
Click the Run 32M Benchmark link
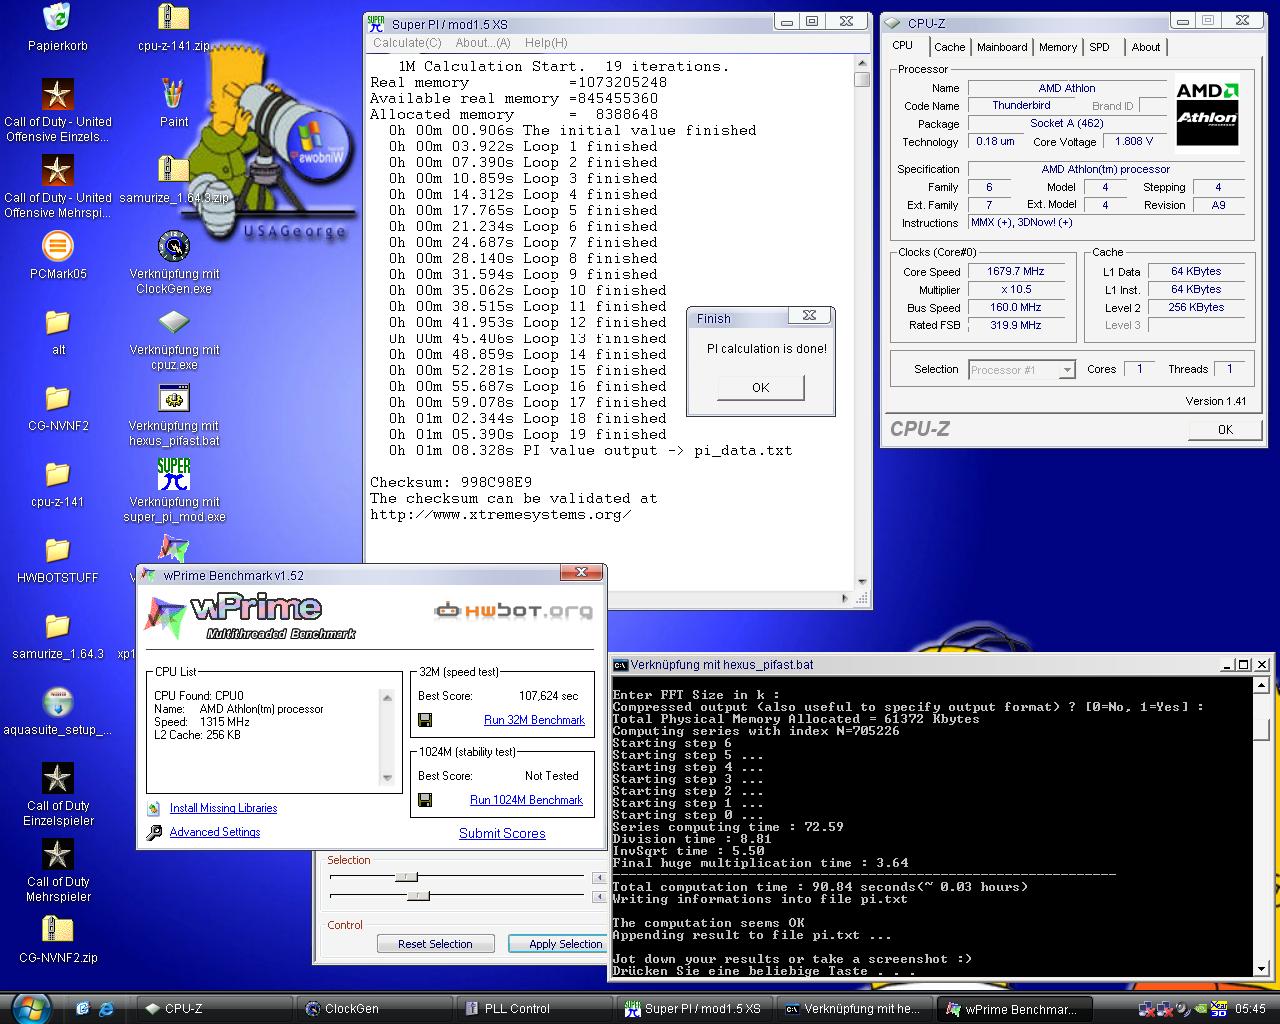(x=534, y=720)
